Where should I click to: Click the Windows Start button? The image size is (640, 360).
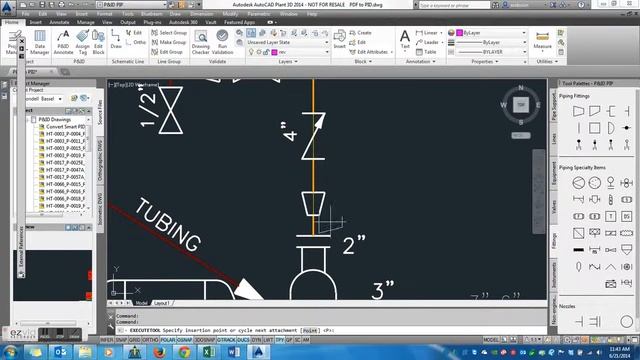point(10,352)
